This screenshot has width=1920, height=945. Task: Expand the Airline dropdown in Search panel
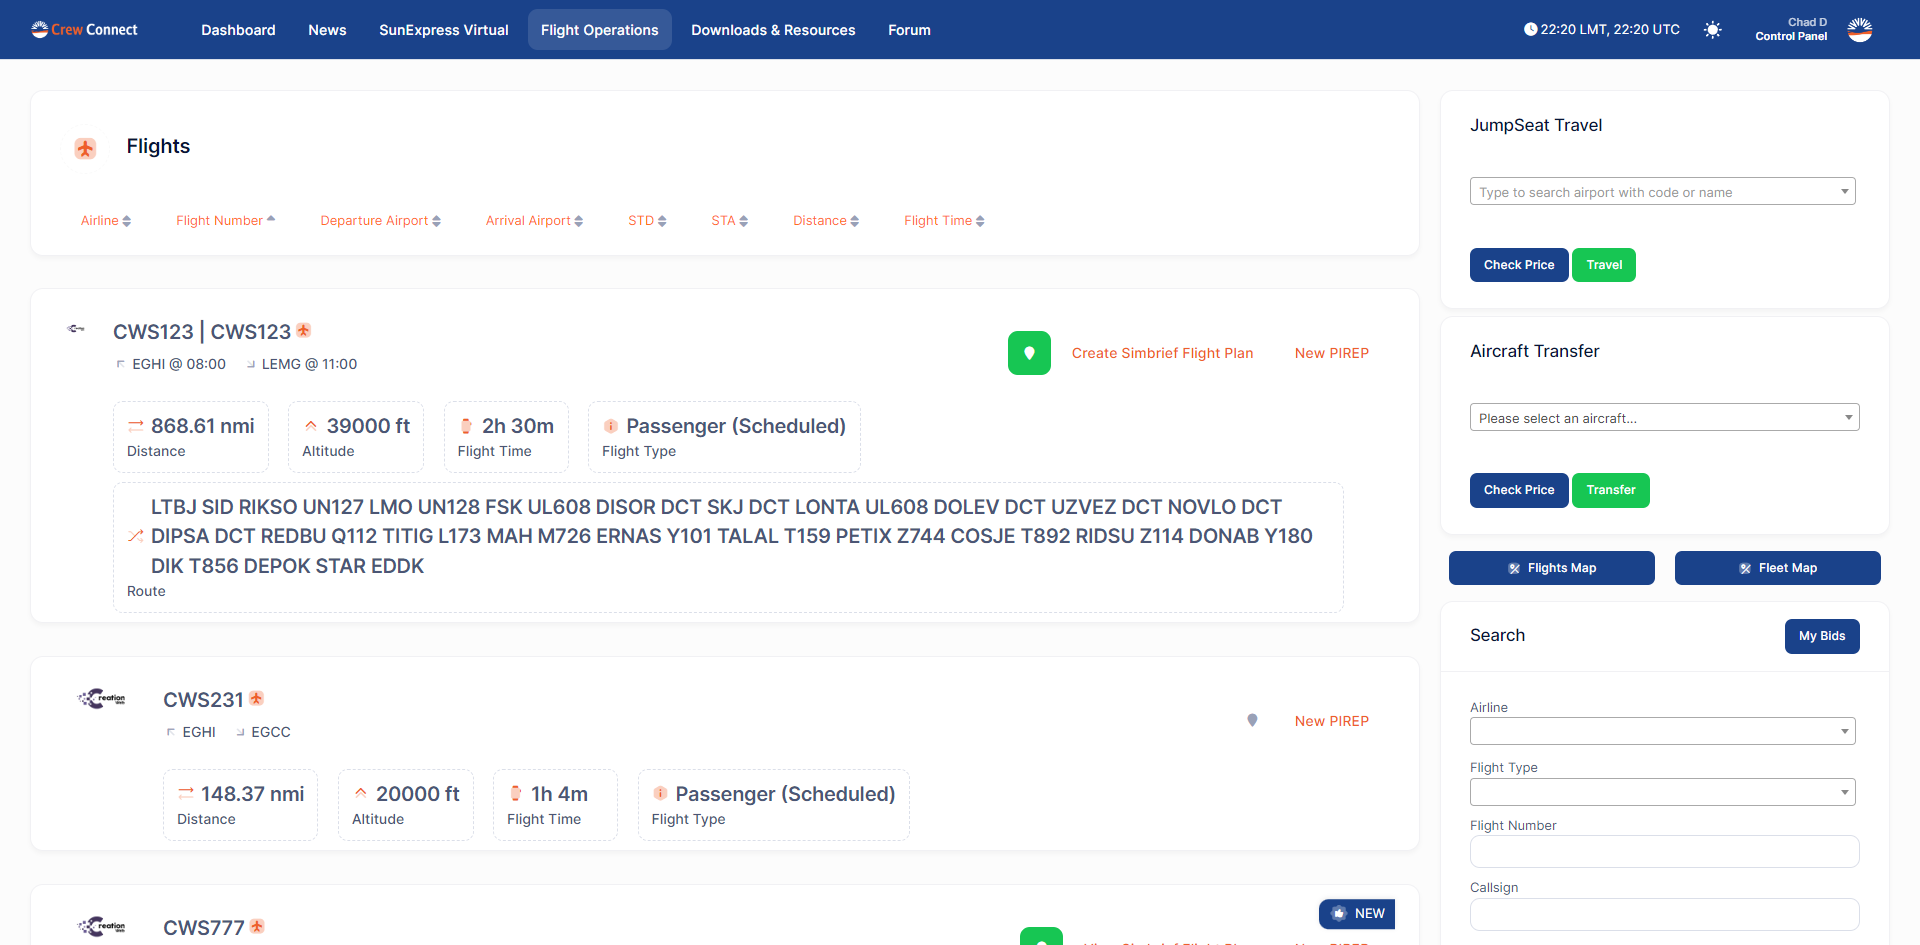(1661, 731)
